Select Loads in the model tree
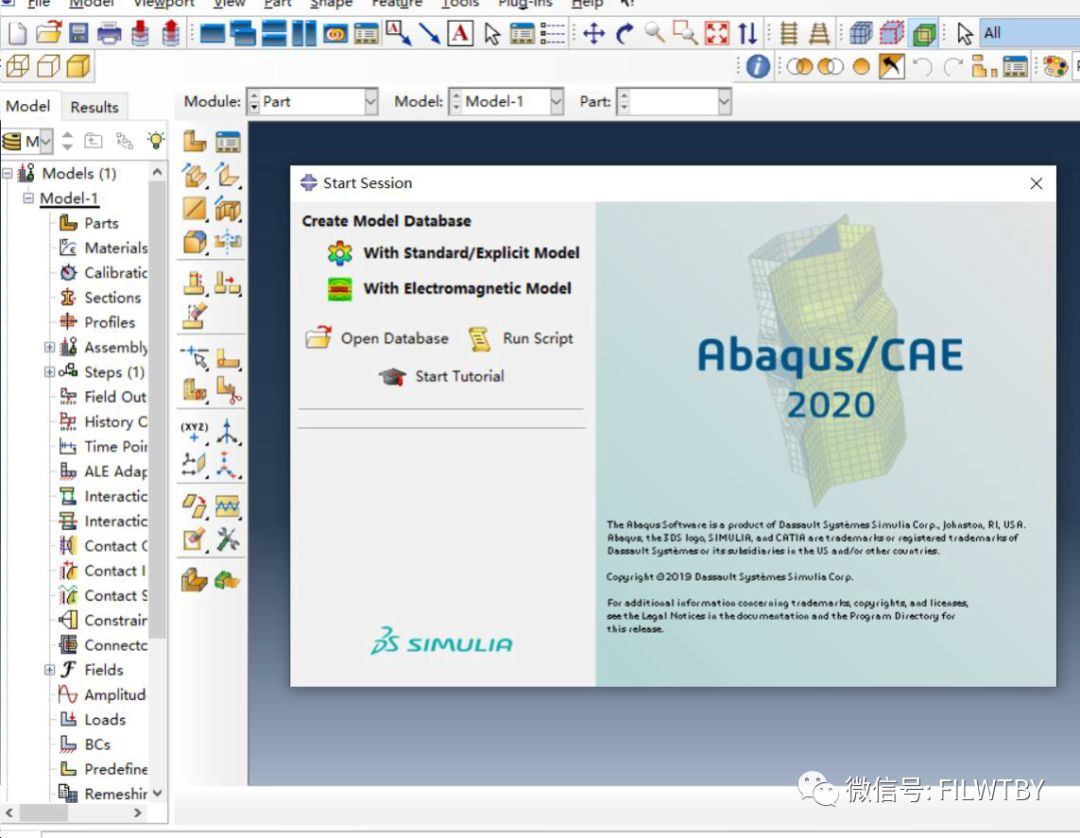 (92, 720)
